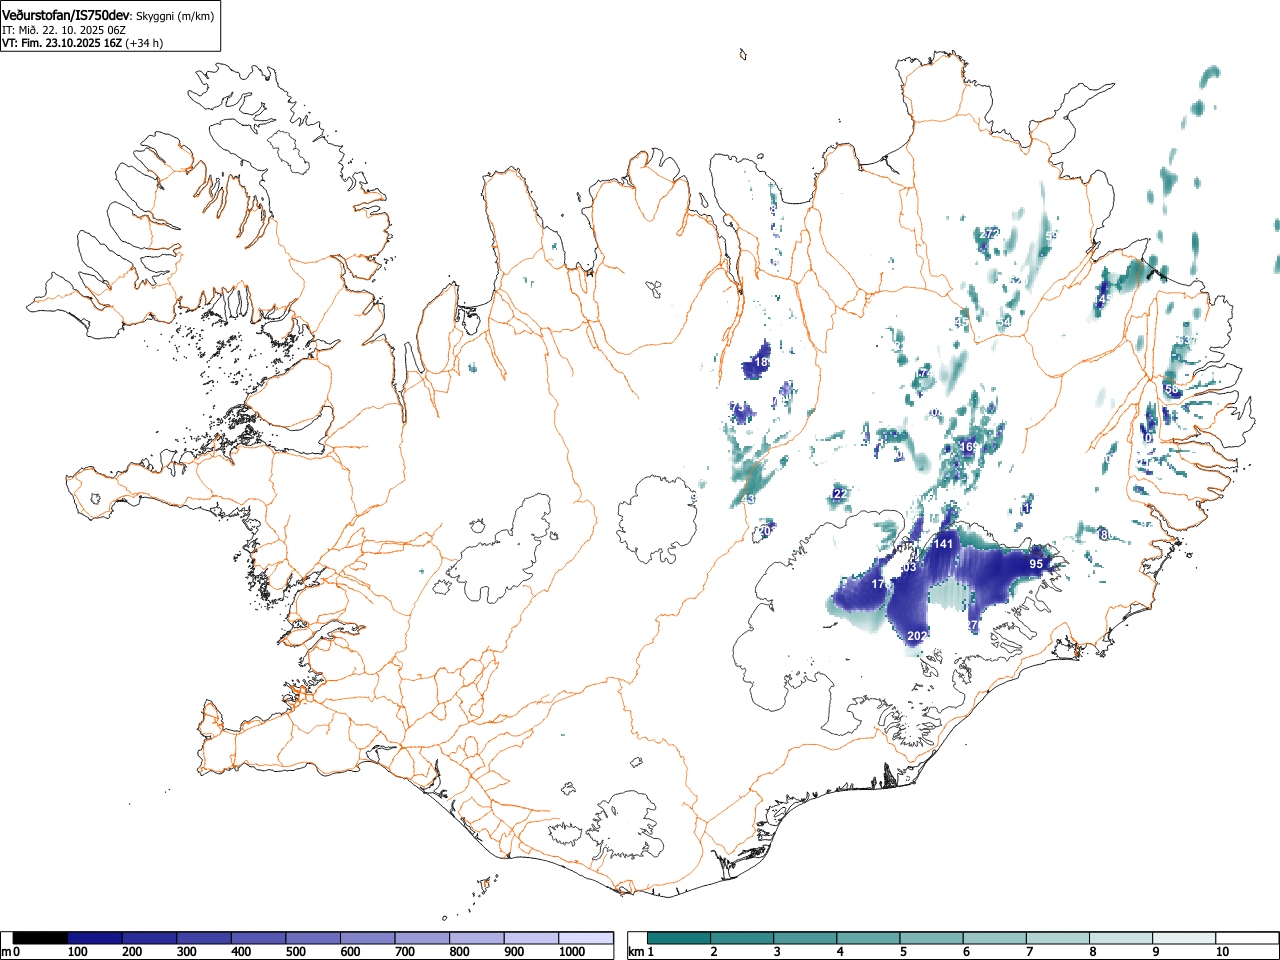Click the '800' tick label on meter scale
The image size is (1280, 960).
(x=459, y=952)
